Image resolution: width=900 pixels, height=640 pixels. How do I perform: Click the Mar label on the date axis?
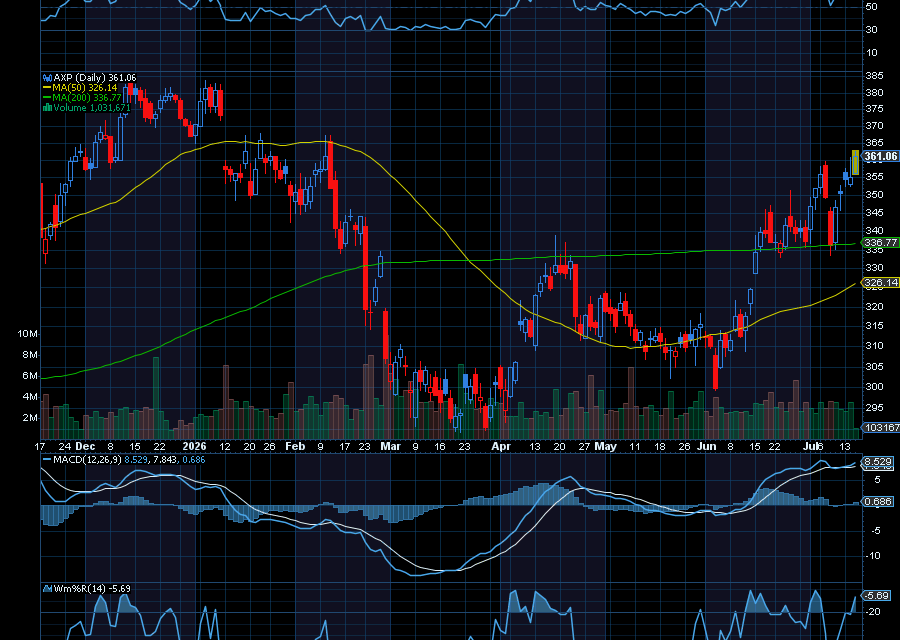390,446
